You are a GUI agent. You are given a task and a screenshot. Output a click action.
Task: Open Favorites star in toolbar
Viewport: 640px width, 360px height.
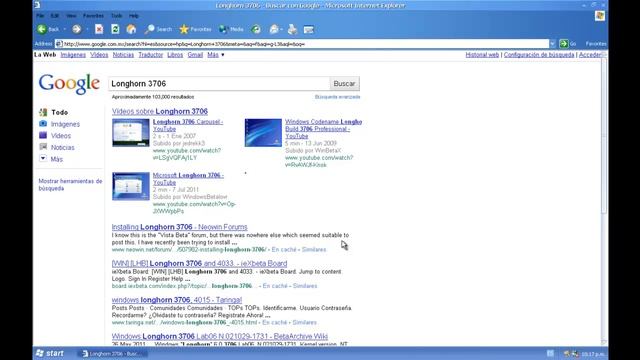[x=196, y=29]
